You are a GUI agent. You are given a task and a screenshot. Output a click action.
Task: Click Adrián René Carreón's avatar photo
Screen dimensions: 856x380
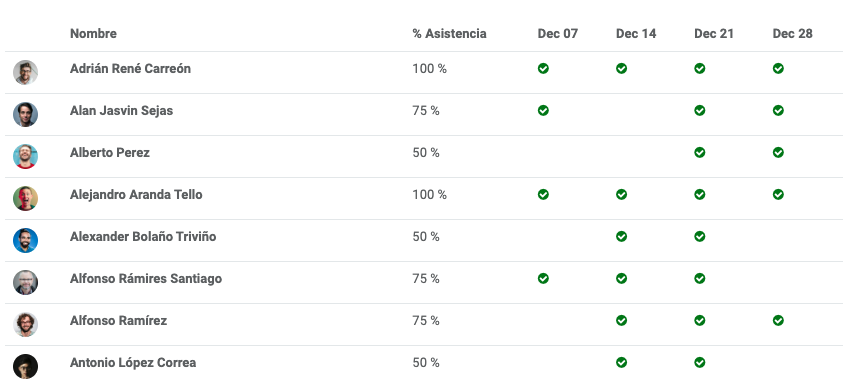[25, 73]
